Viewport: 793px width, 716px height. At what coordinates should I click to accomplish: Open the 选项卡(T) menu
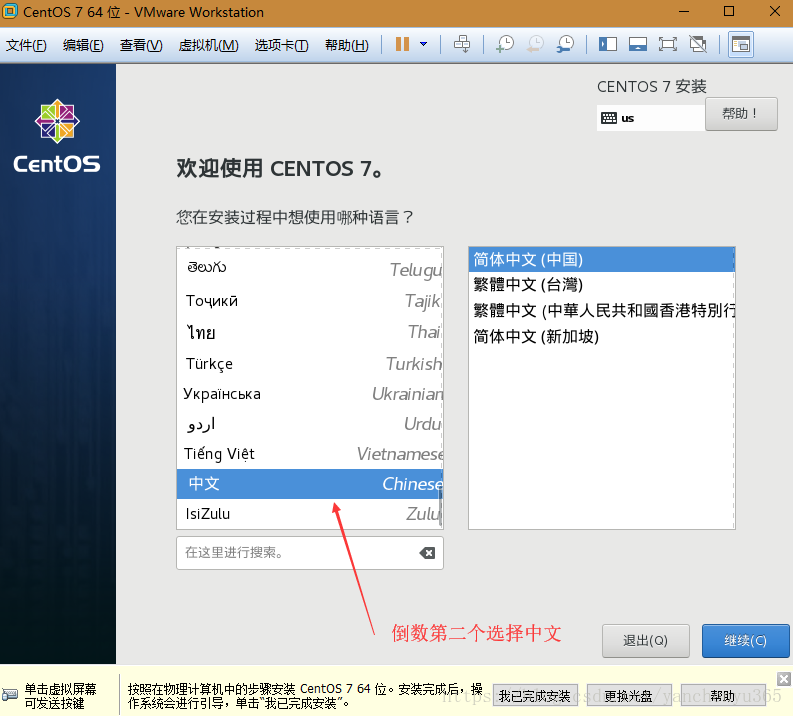(x=281, y=45)
